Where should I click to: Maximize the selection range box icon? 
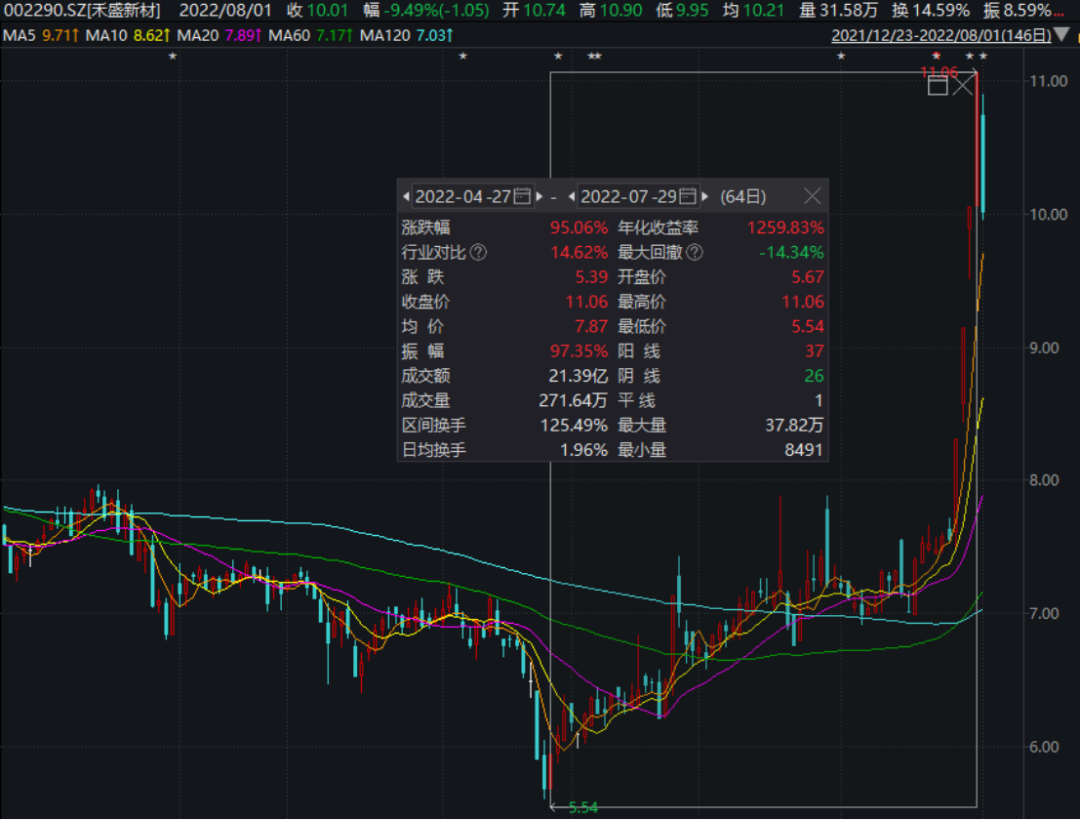click(938, 86)
